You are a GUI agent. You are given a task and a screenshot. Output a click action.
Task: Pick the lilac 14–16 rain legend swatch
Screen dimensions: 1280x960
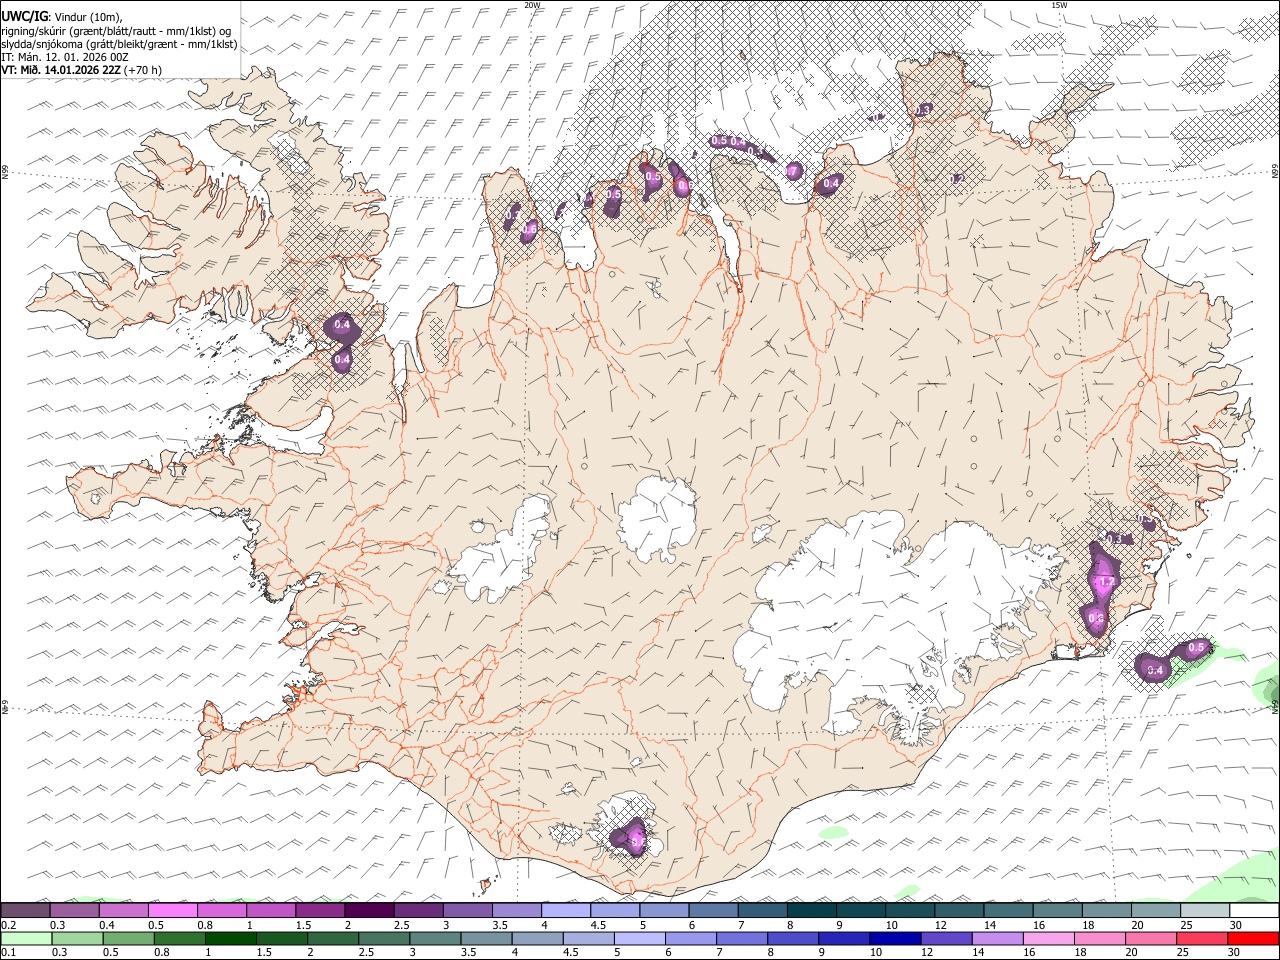(x=996, y=938)
